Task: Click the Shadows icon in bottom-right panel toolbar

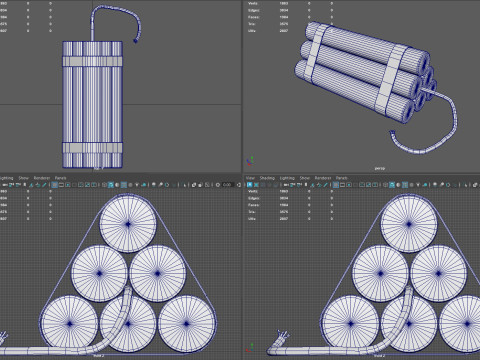Action: click(x=425, y=185)
